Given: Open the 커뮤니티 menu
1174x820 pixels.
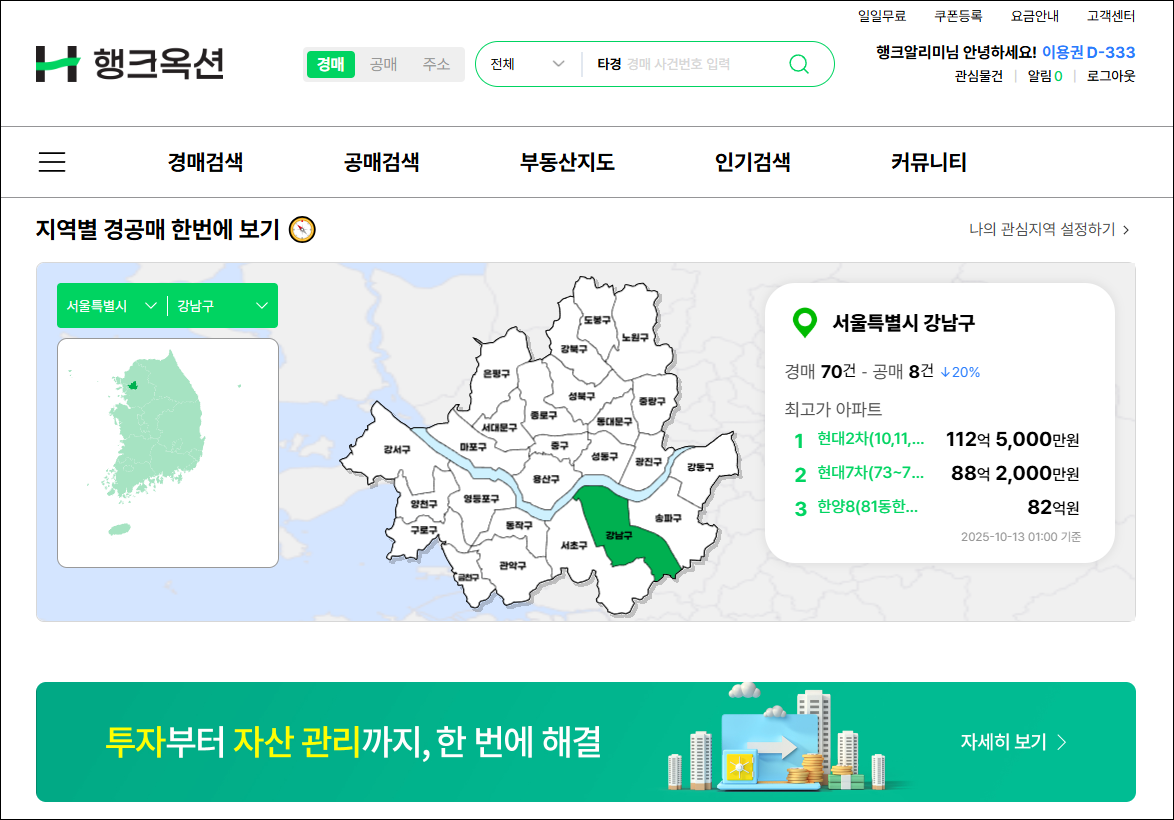Looking at the screenshot, I should (x=928, y=162).
